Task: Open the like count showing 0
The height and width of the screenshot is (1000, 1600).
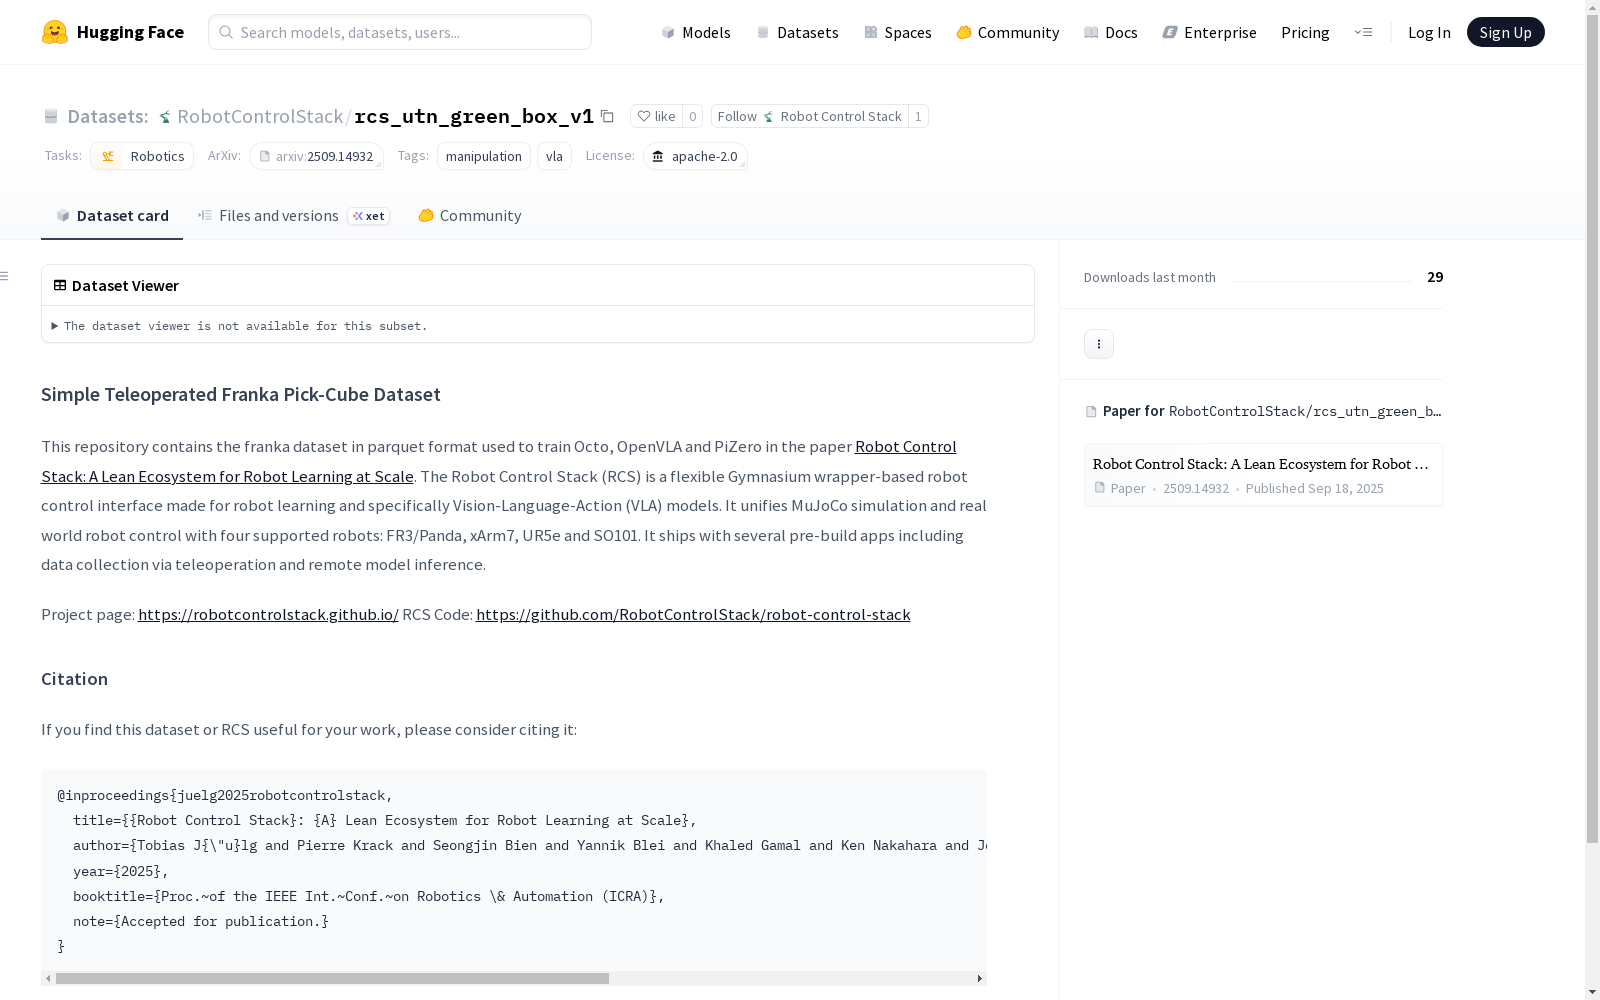Action: pyautogui.click(x=692, y=116)
